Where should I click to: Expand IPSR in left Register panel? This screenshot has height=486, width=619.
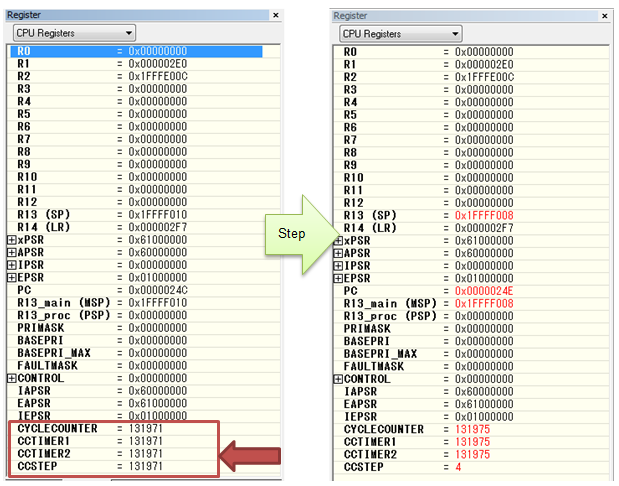pyautogui.click(x=12, y=265)
